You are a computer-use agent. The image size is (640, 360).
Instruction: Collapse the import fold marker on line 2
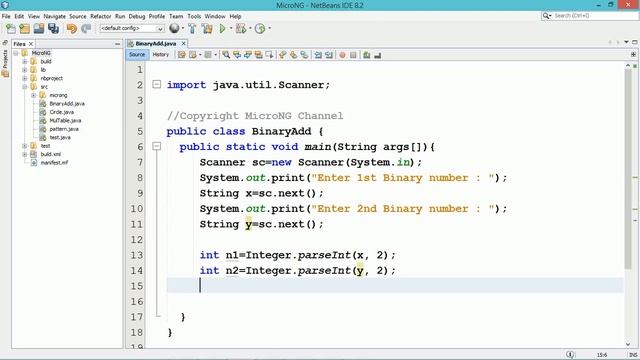click(x=156, y=84)
